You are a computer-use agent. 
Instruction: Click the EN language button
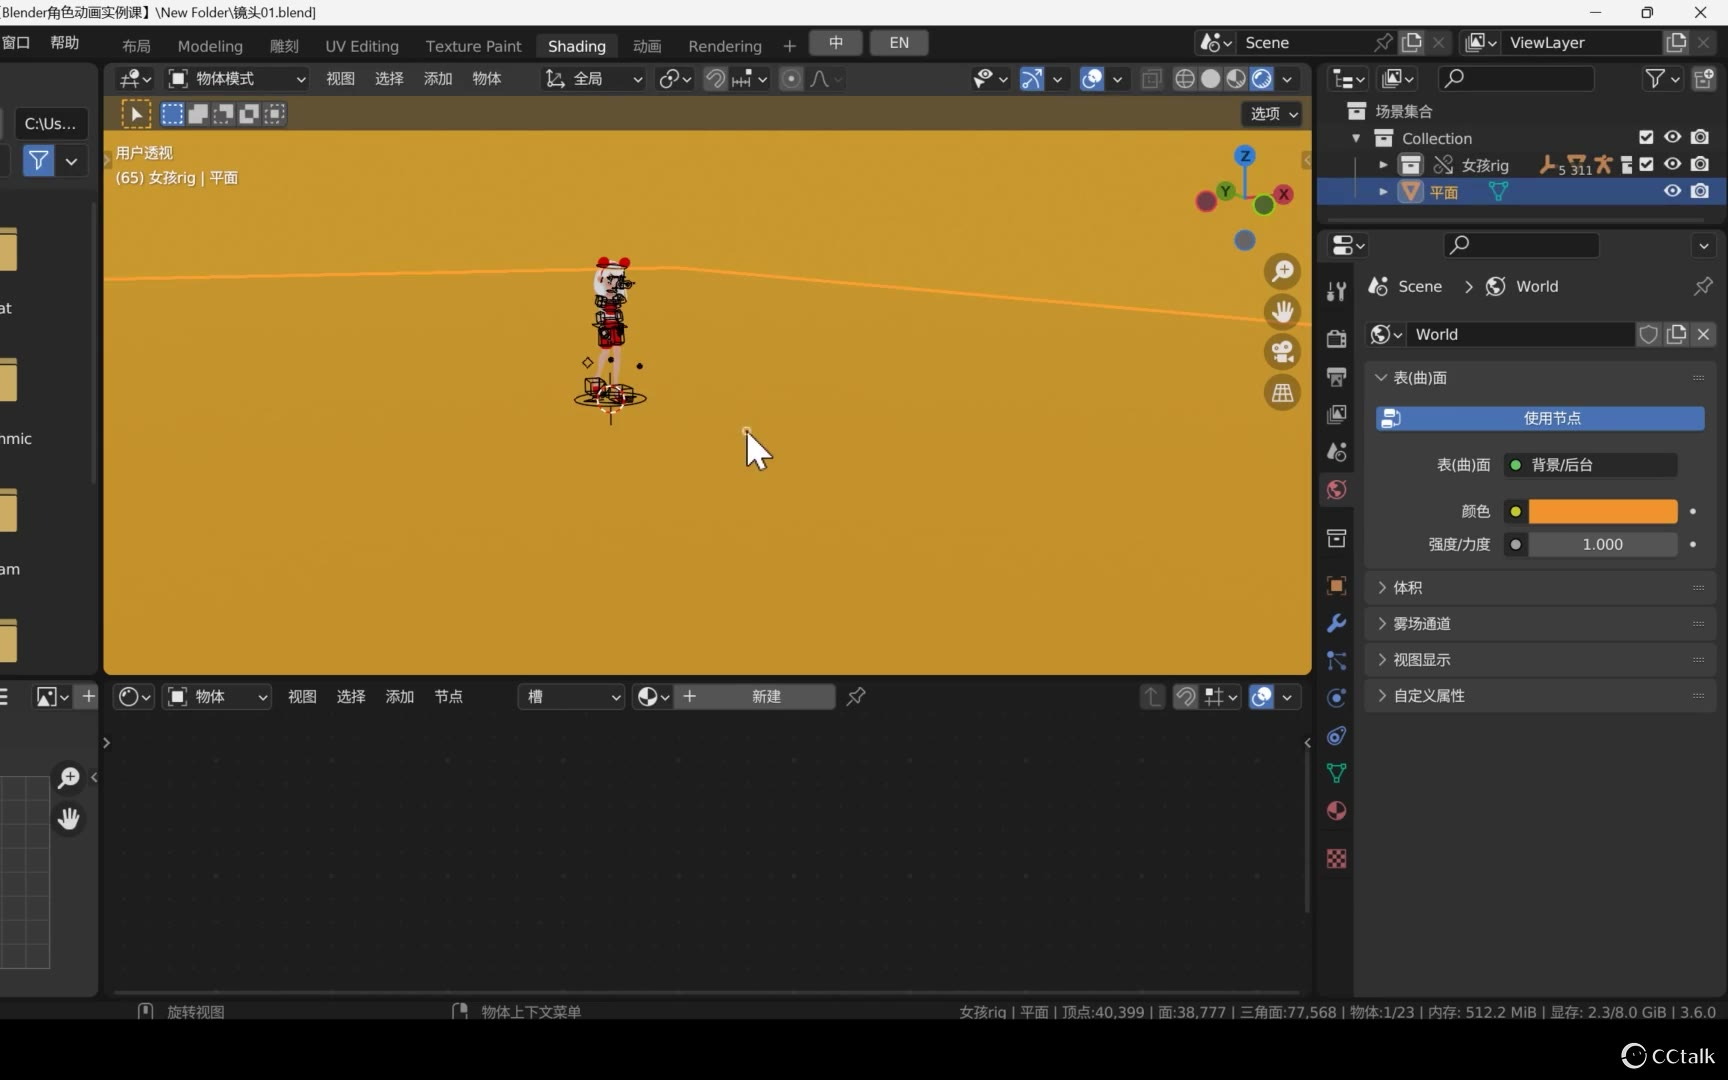point(899,43)
